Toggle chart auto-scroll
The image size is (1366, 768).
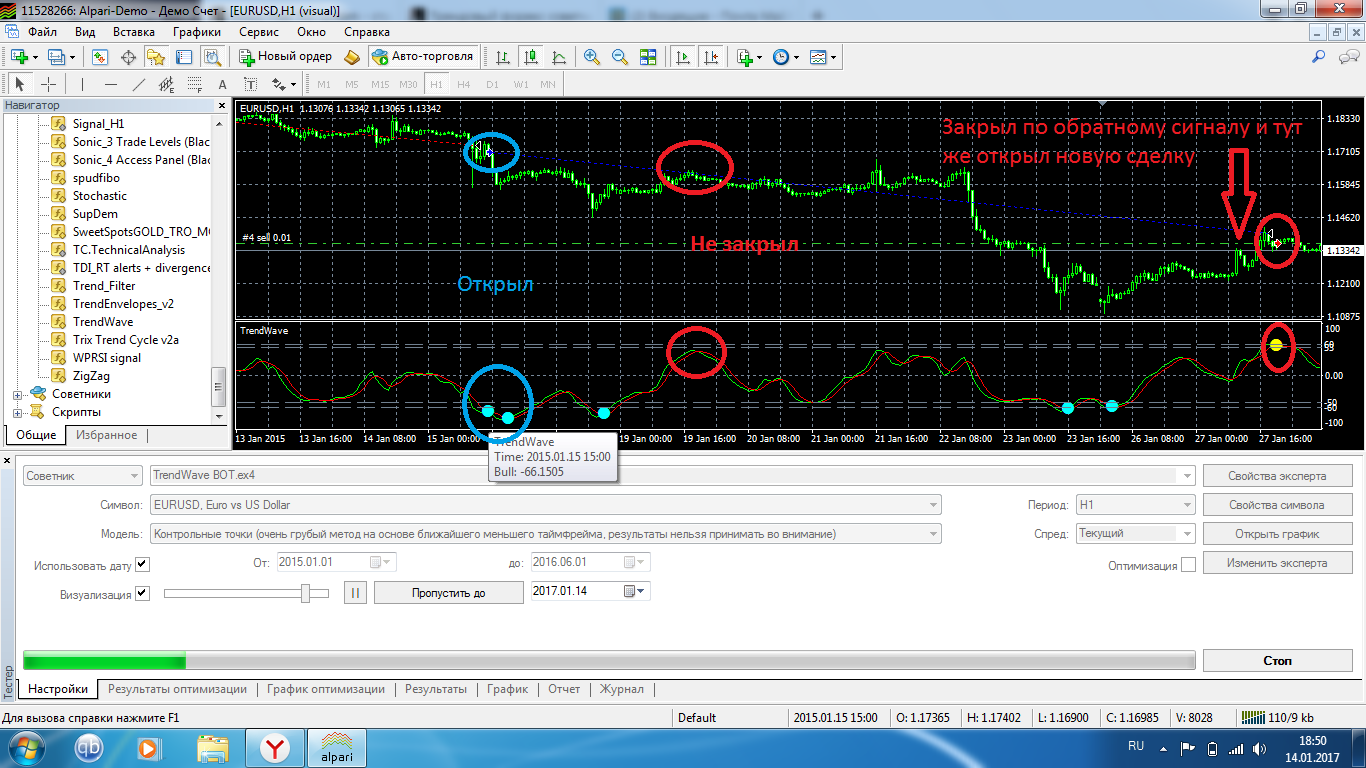[684, 57]
